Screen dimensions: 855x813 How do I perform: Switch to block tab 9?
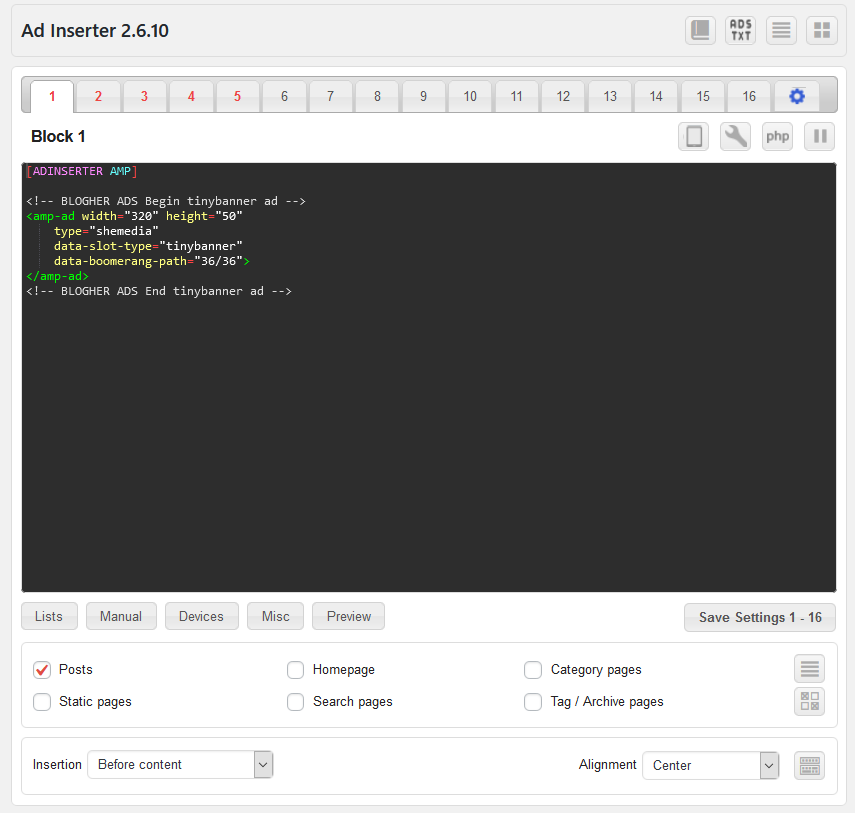(424, 97)
